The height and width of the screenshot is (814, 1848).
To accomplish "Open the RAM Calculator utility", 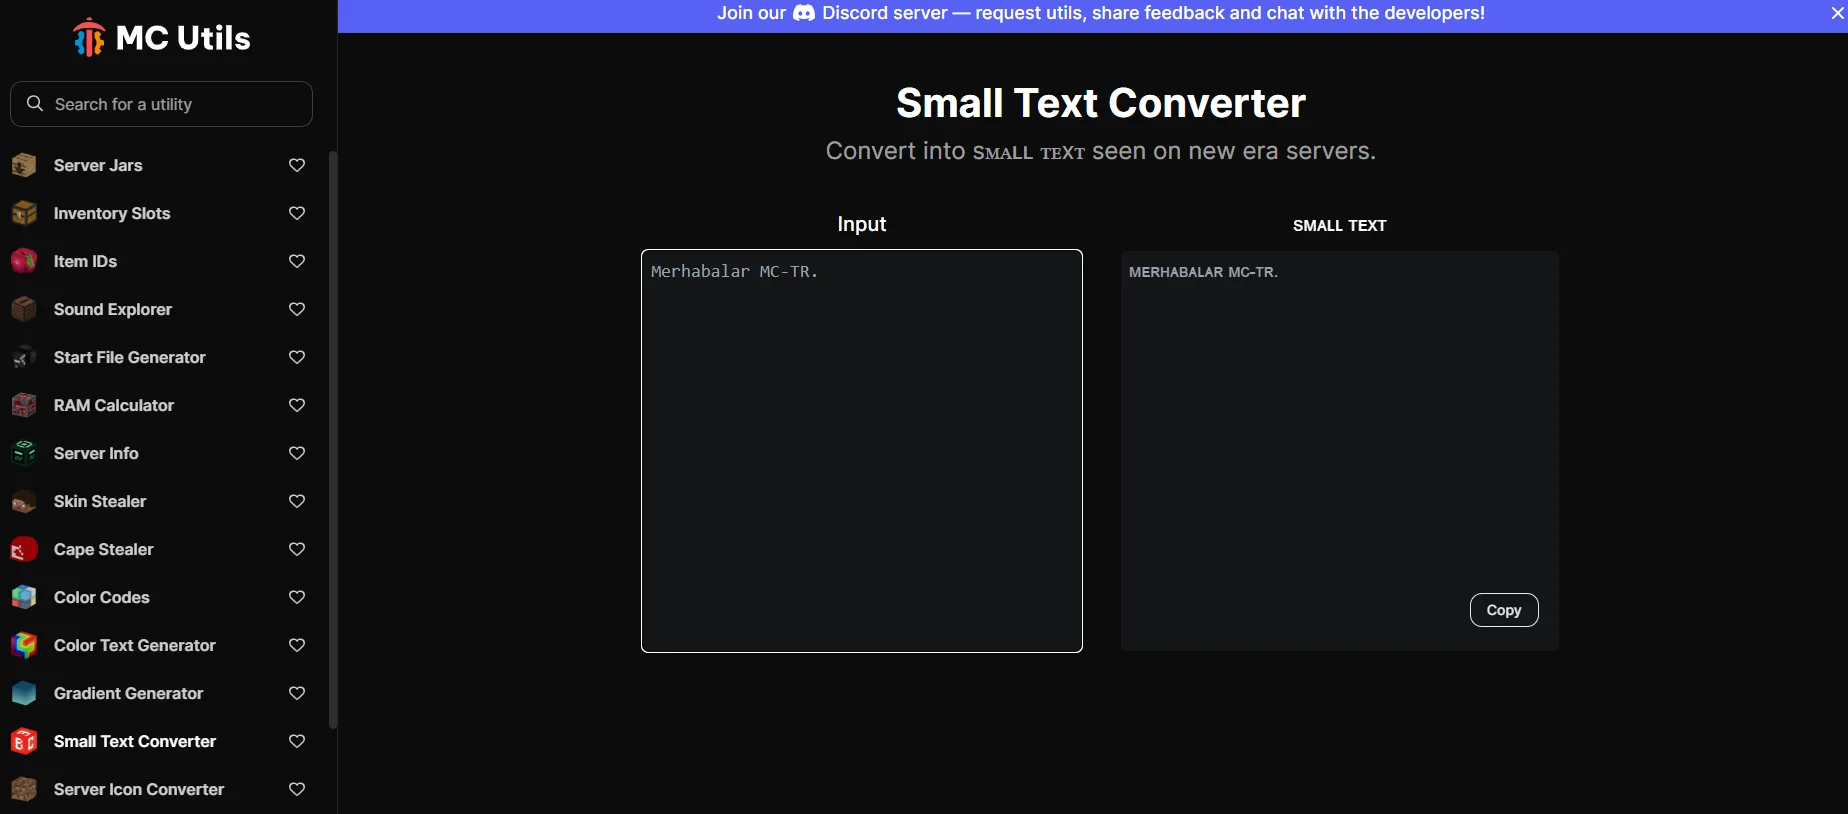I will 114,405.
